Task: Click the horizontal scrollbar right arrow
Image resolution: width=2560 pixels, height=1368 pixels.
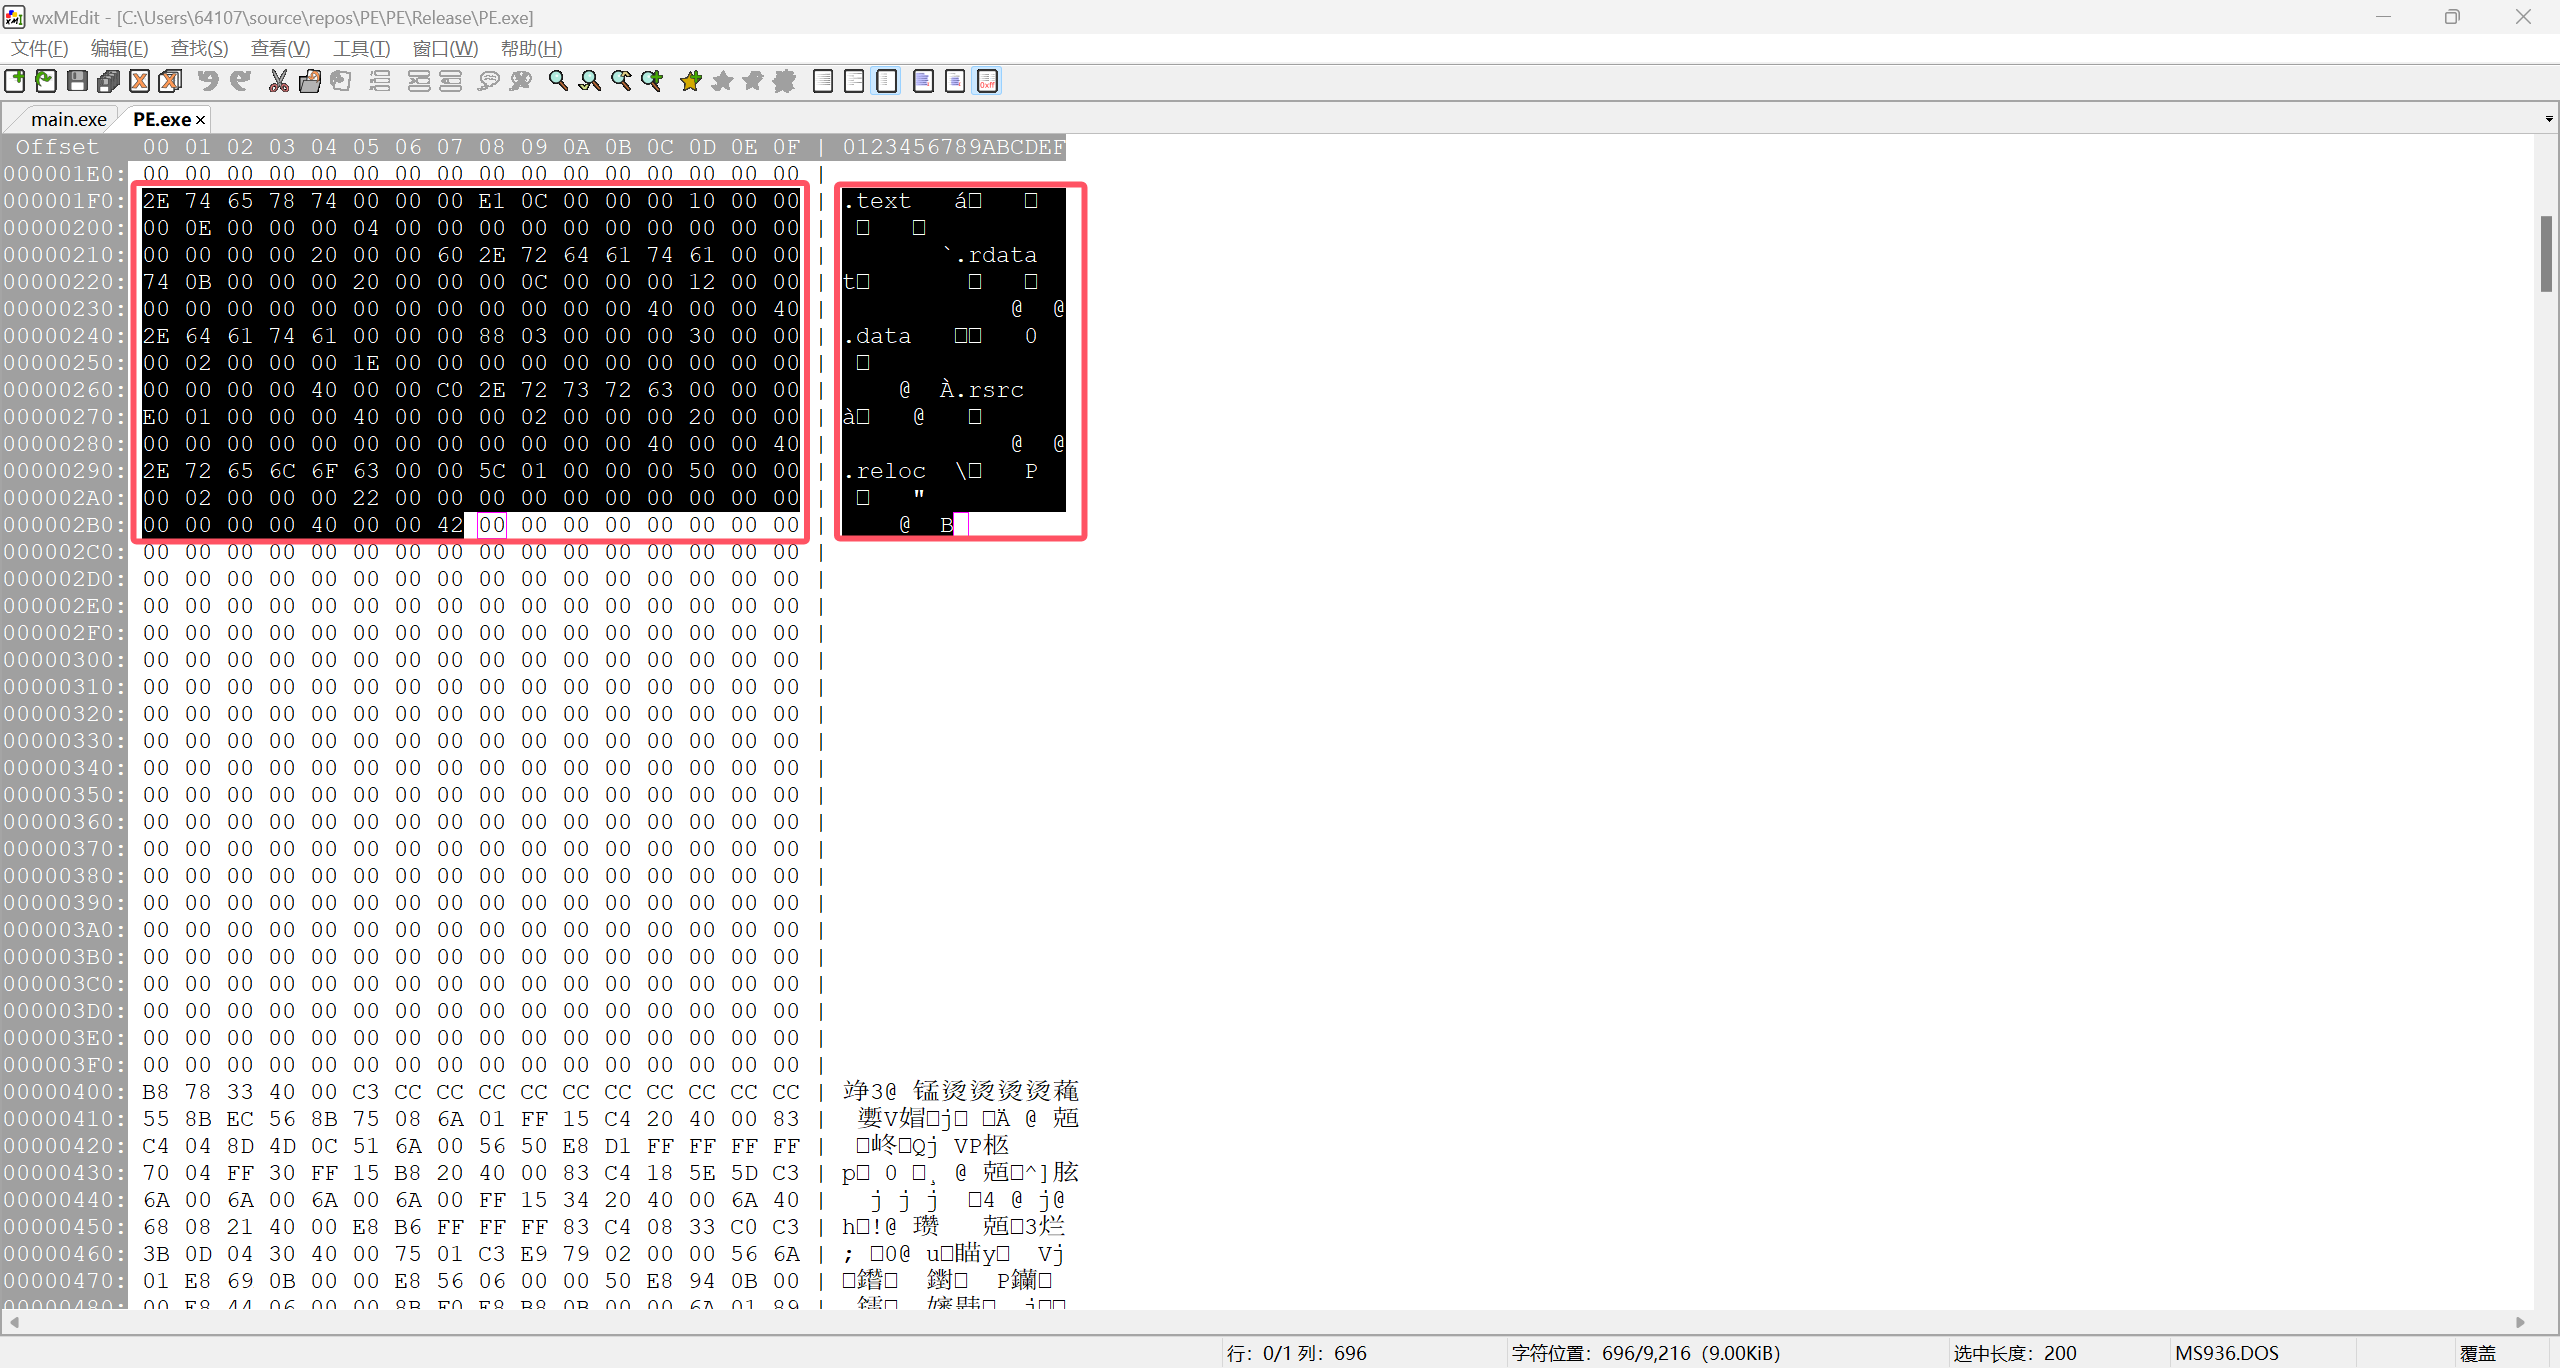Action: (2521, 1322)
